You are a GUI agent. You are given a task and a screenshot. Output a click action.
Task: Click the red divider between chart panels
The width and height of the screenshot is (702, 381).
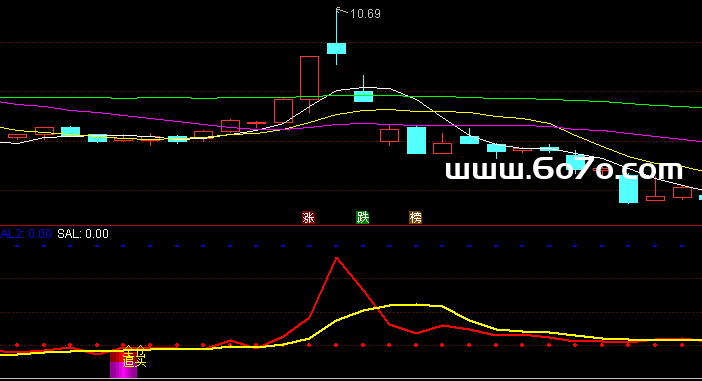click(x=351, y=226)
